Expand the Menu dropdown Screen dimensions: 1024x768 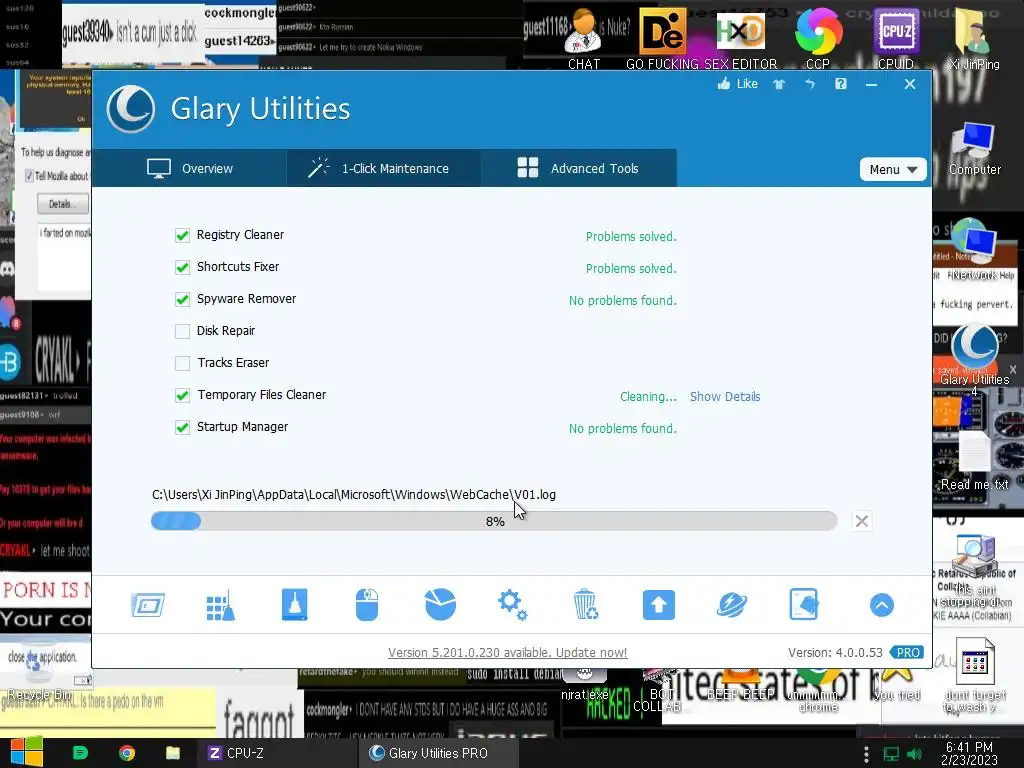click(x=893, y=170)
